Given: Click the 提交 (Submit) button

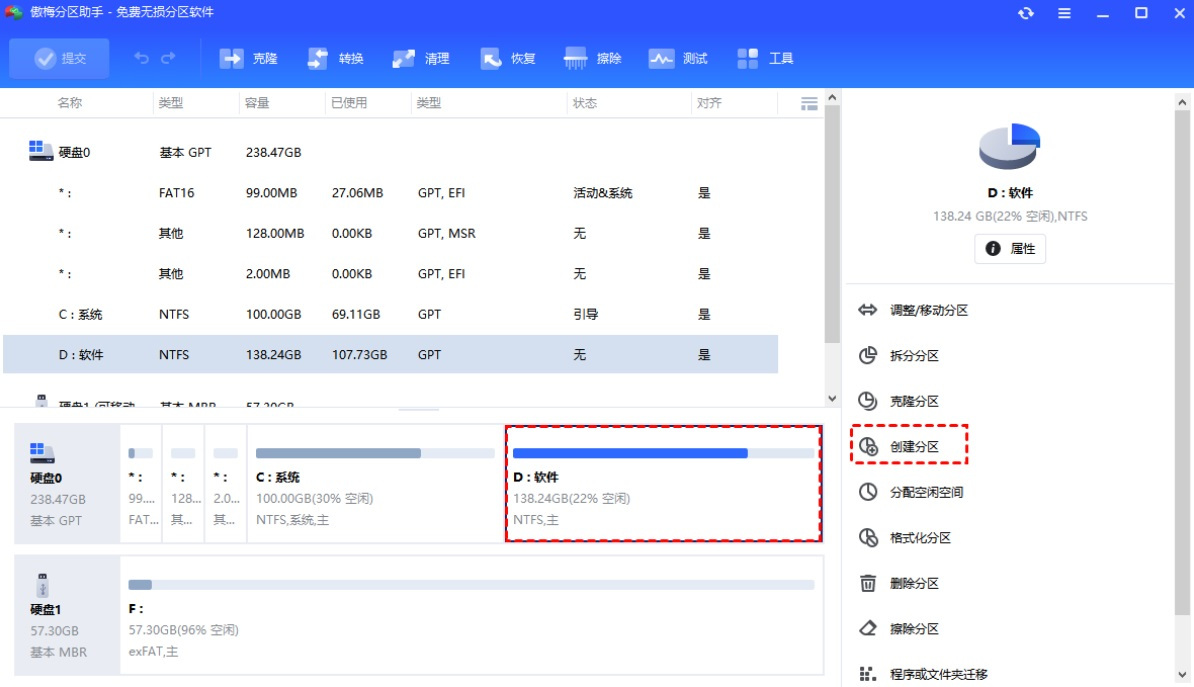Looking at the screenshot, I should pyautogui.click(x=60, y=59).
